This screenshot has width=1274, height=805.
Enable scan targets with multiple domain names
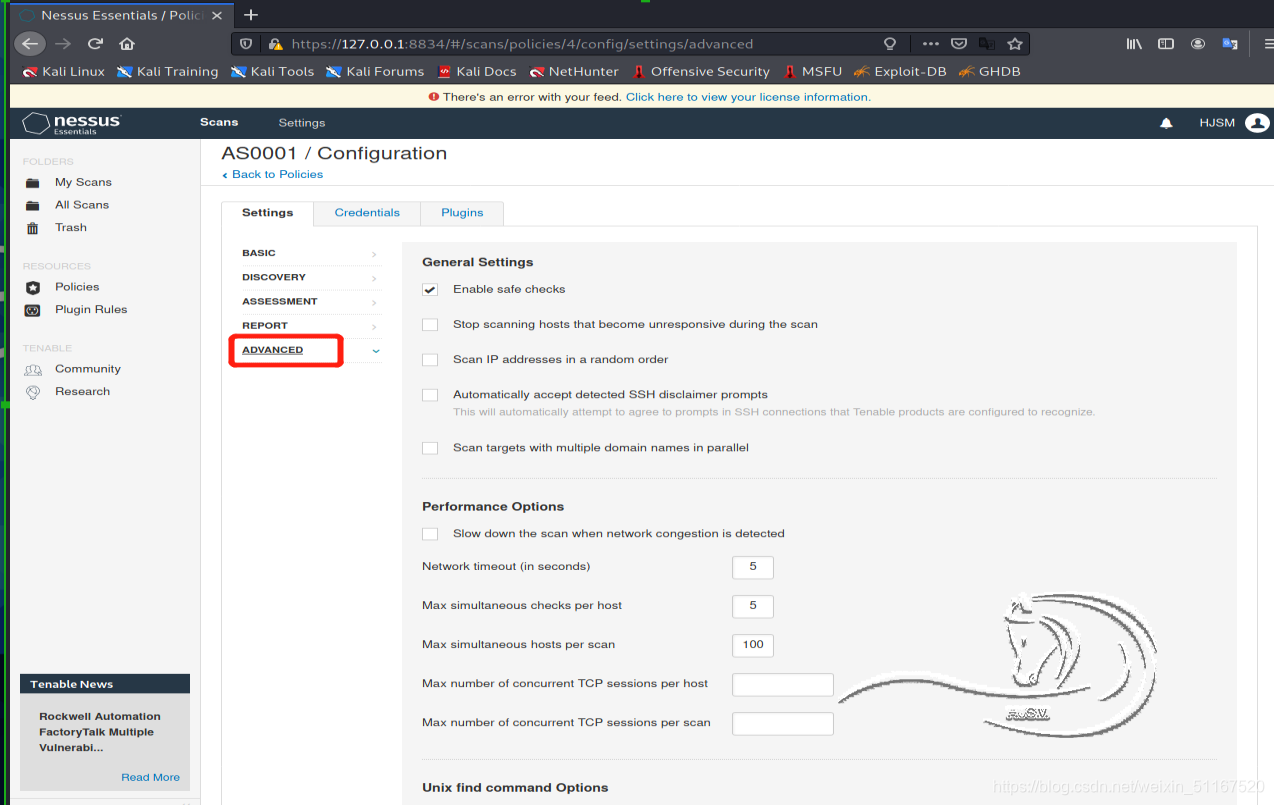click(x=430, y=448)
